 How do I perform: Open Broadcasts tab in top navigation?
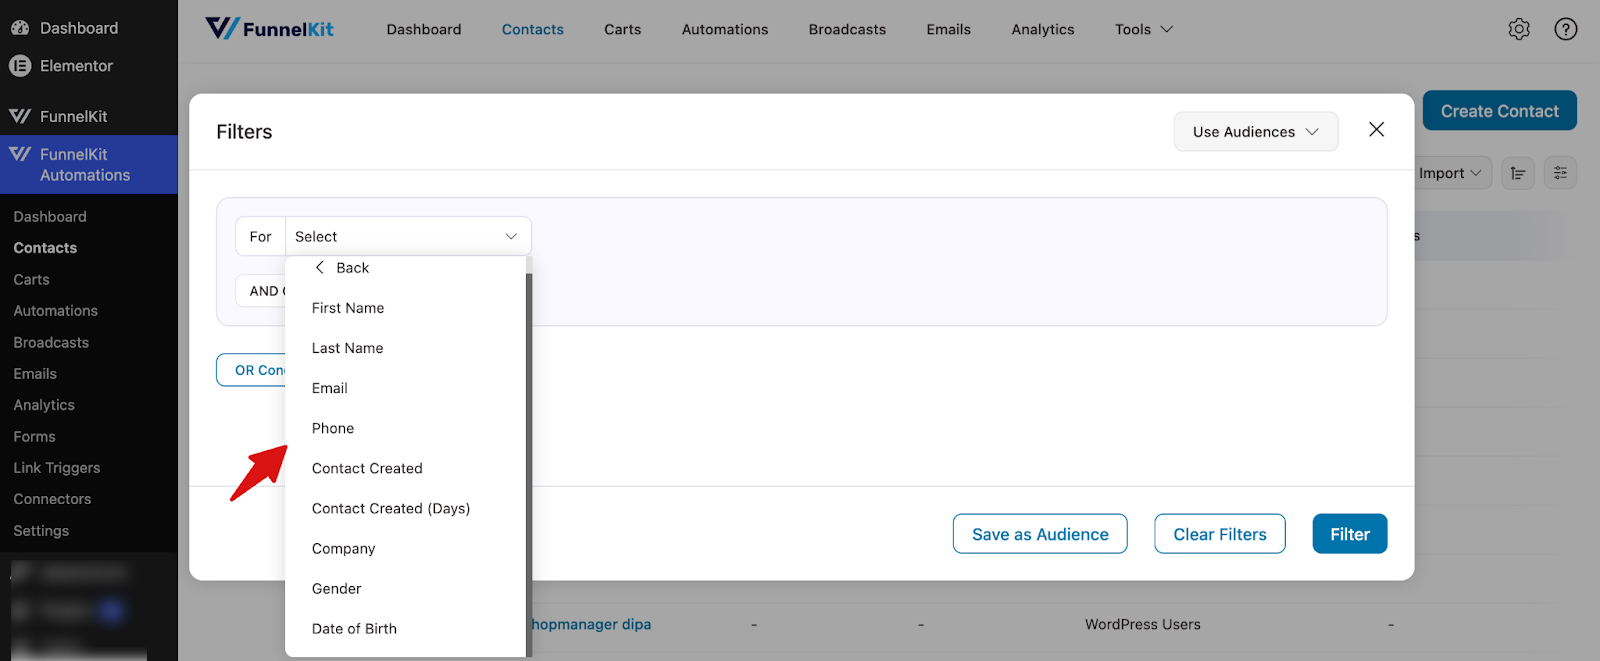(x=847, y=29)
